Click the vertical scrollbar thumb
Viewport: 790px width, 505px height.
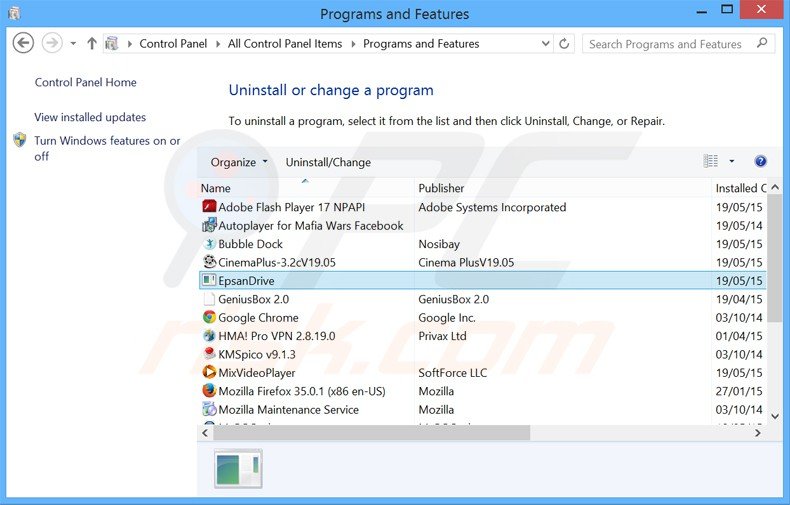[x=775, y=257]
